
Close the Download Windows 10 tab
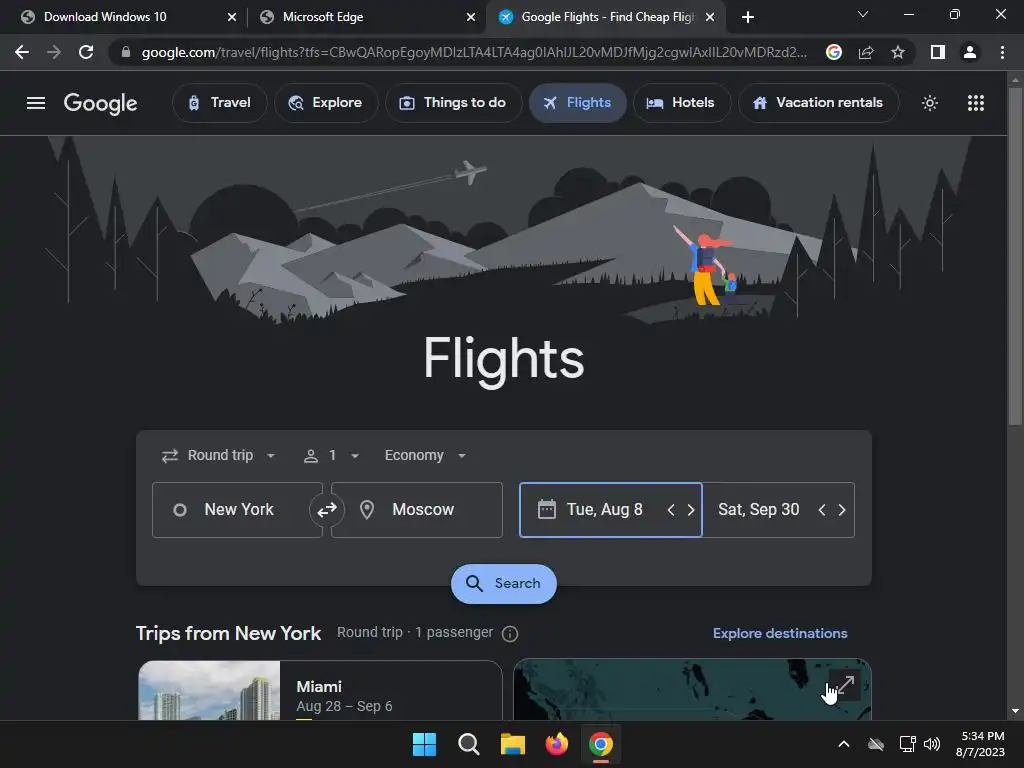pyautogui.click(x=232, y=17)
